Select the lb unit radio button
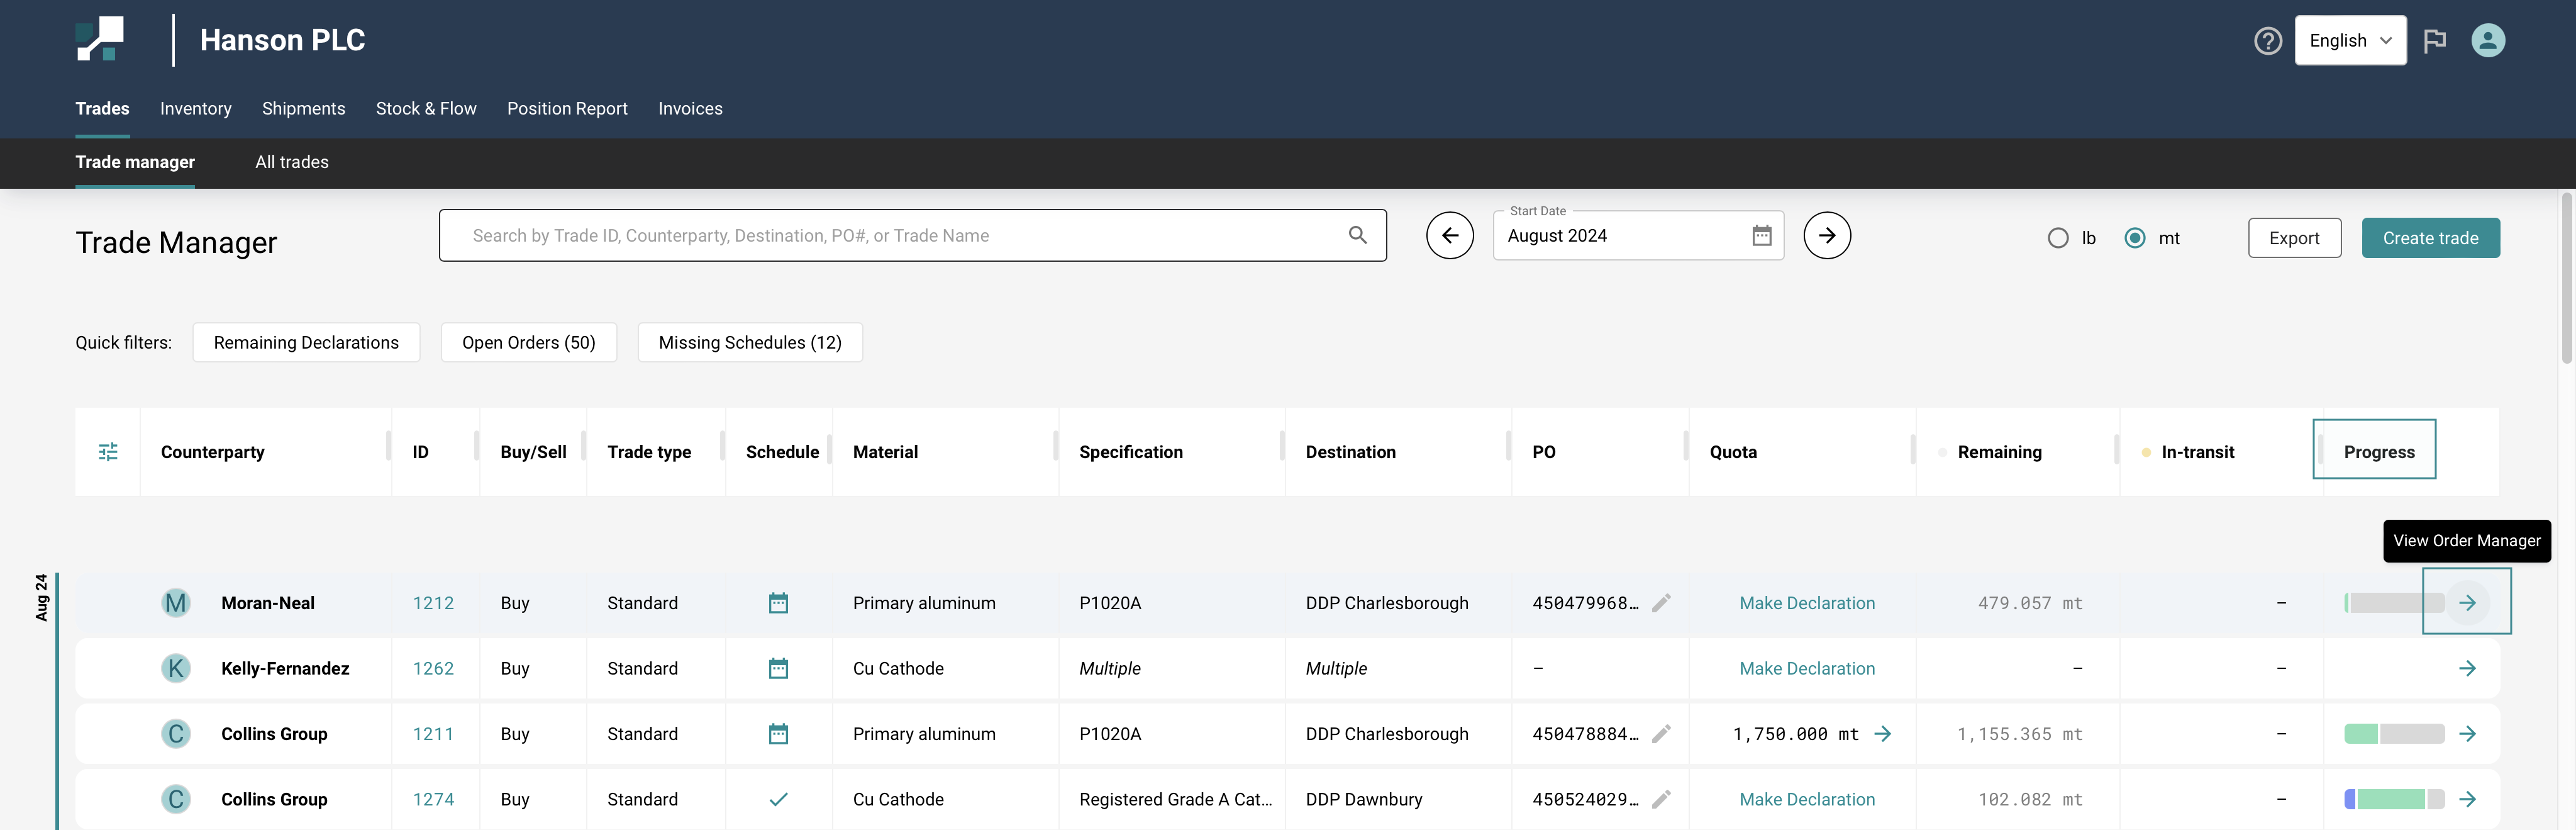 pos(2058,238)
